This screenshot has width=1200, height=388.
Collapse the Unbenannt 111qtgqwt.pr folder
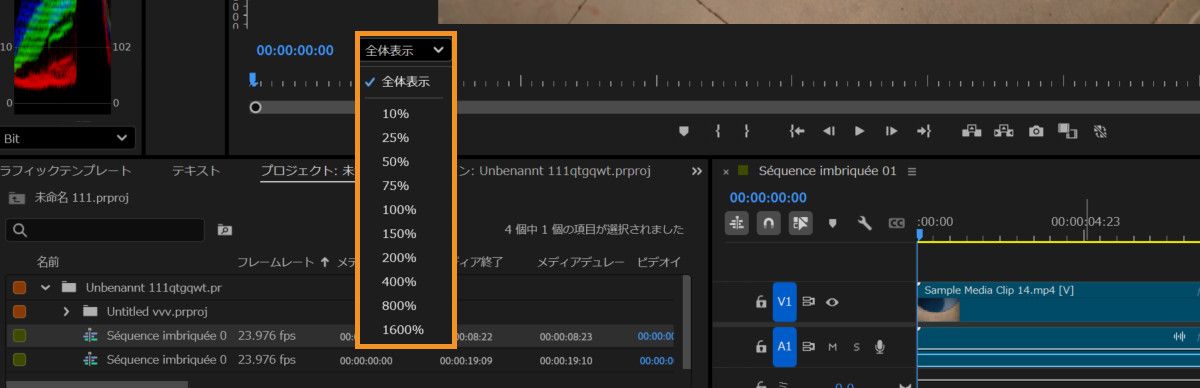[x=45, y=287]
